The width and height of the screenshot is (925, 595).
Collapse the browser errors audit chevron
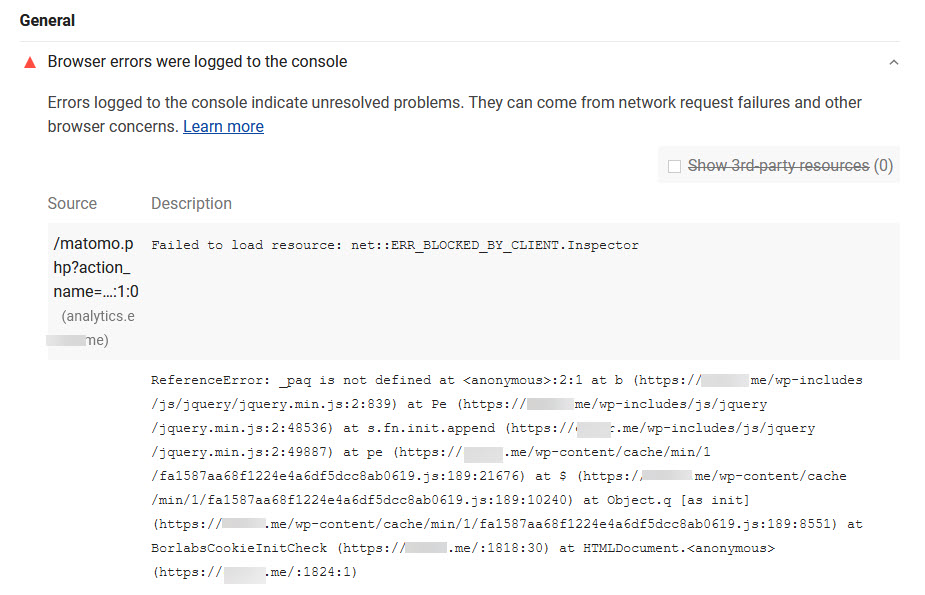pos(894,62)
